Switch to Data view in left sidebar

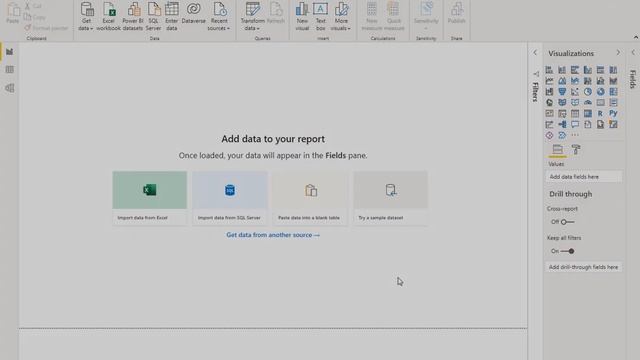9,70
